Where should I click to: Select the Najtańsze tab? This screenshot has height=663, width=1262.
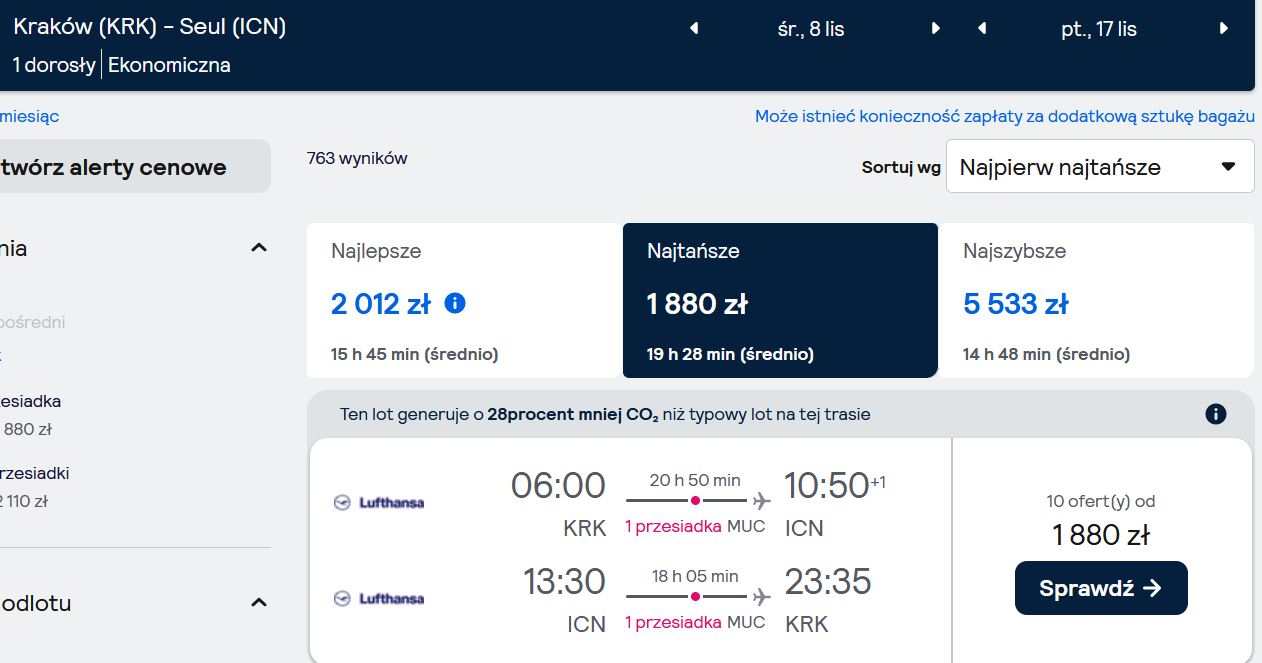[780, 300]
